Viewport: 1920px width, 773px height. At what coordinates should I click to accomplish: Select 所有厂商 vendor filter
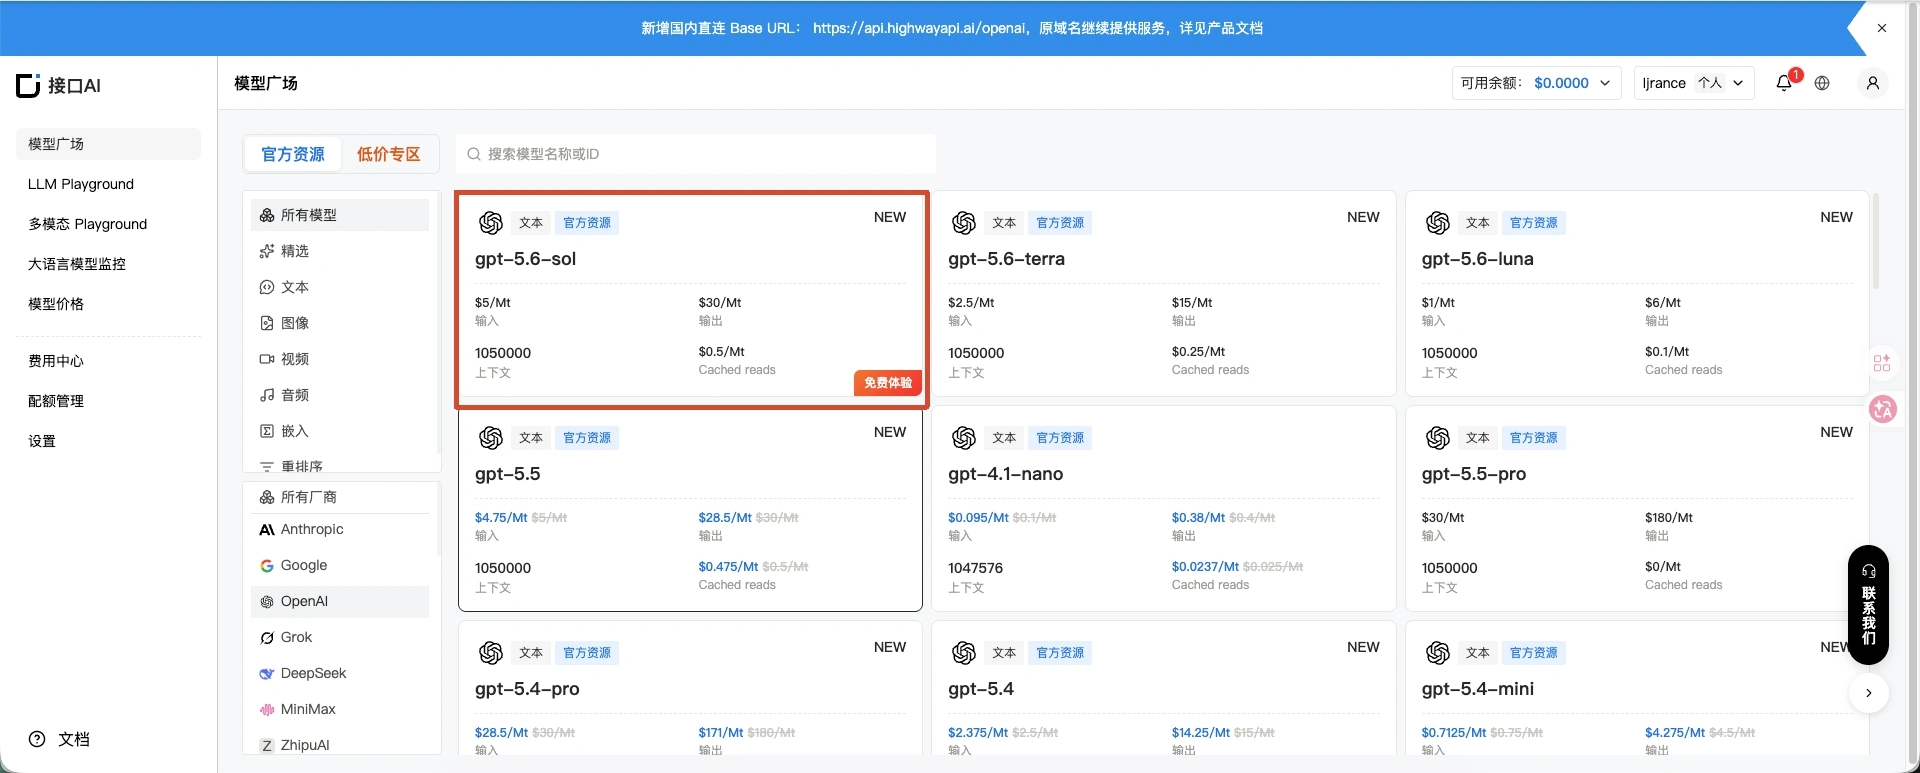[340, 497]
